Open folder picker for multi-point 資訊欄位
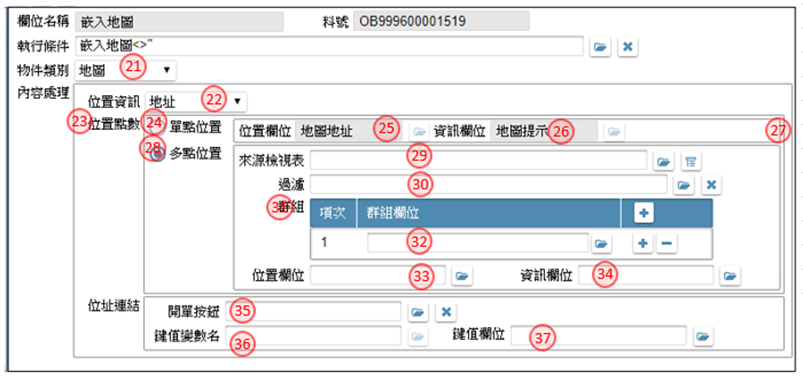The width and height of the screenshot is (803, 379). coord(730,276)
